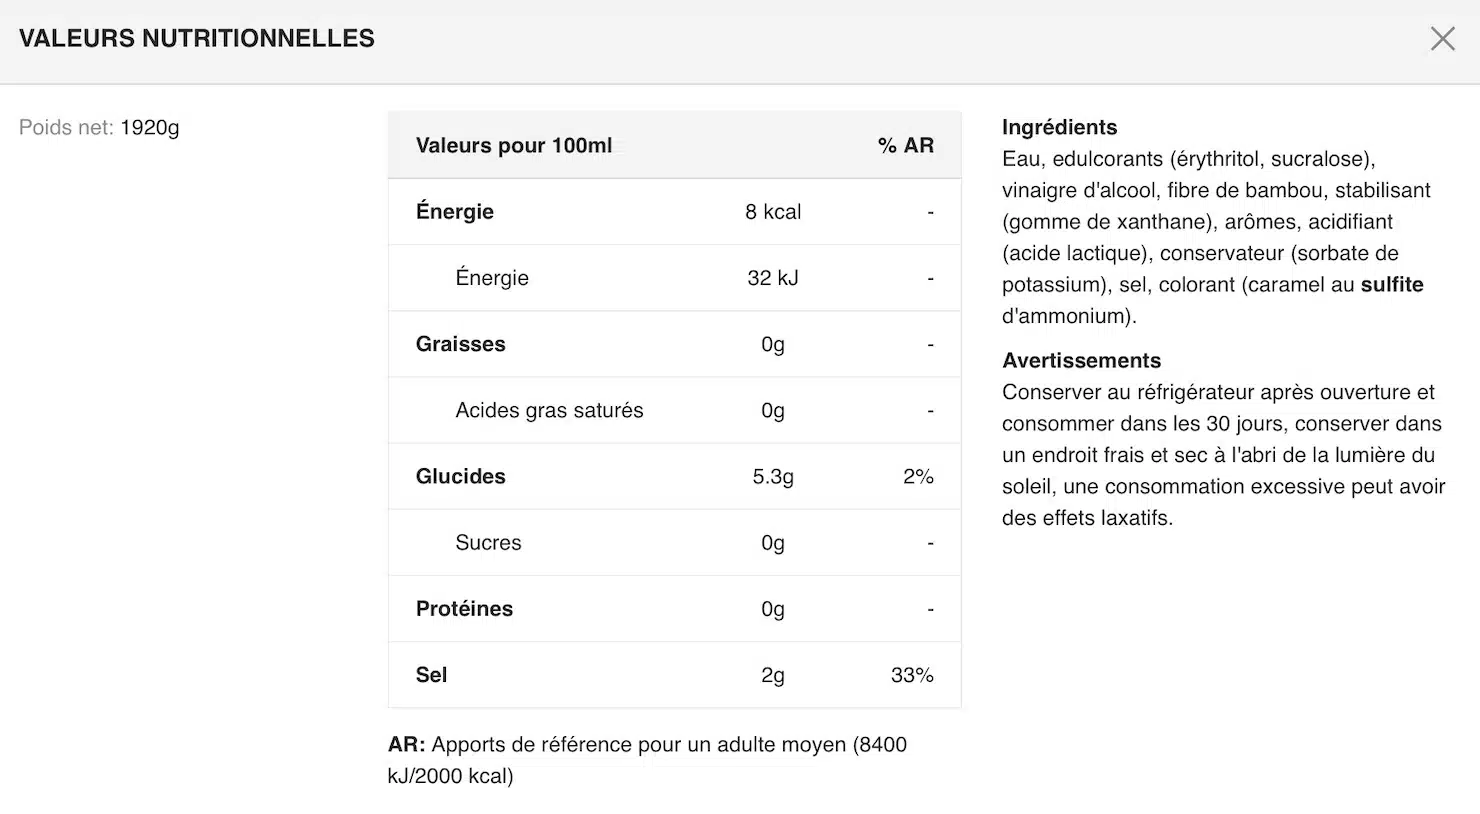Screen dimensions: 1480x814
Task: Select the Sucres row label
Action: (488, 543)
